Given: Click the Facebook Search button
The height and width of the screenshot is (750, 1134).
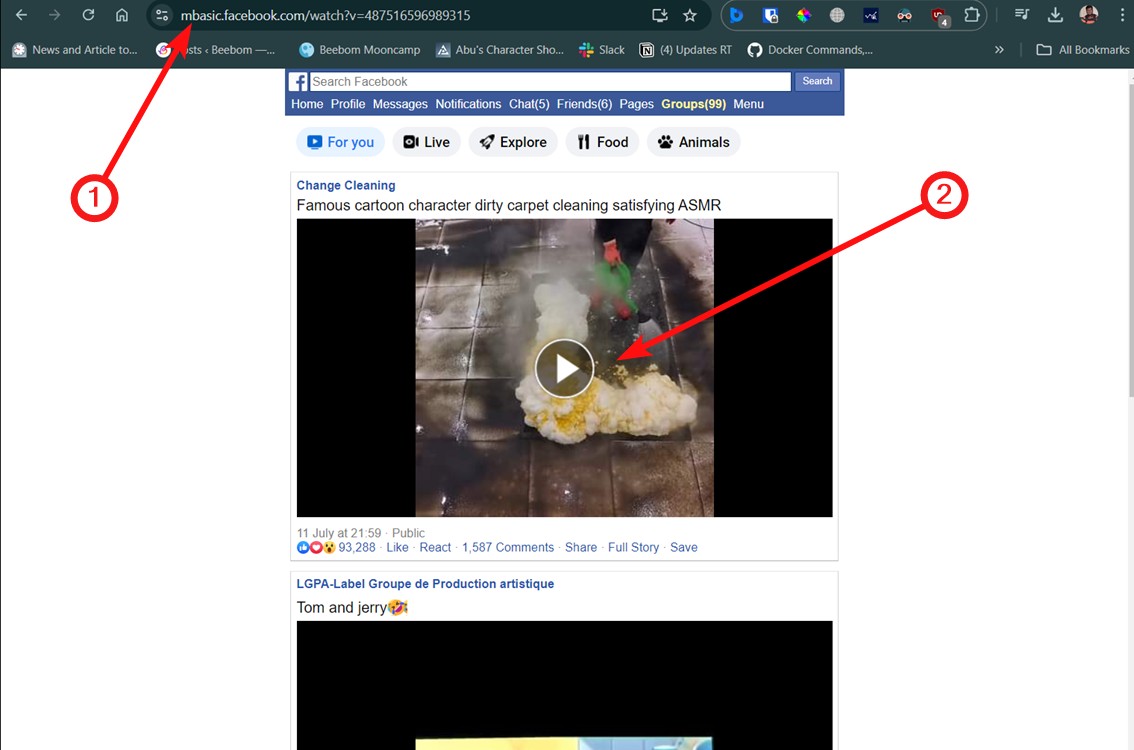Looking at the screenshot, I should 817,81.
